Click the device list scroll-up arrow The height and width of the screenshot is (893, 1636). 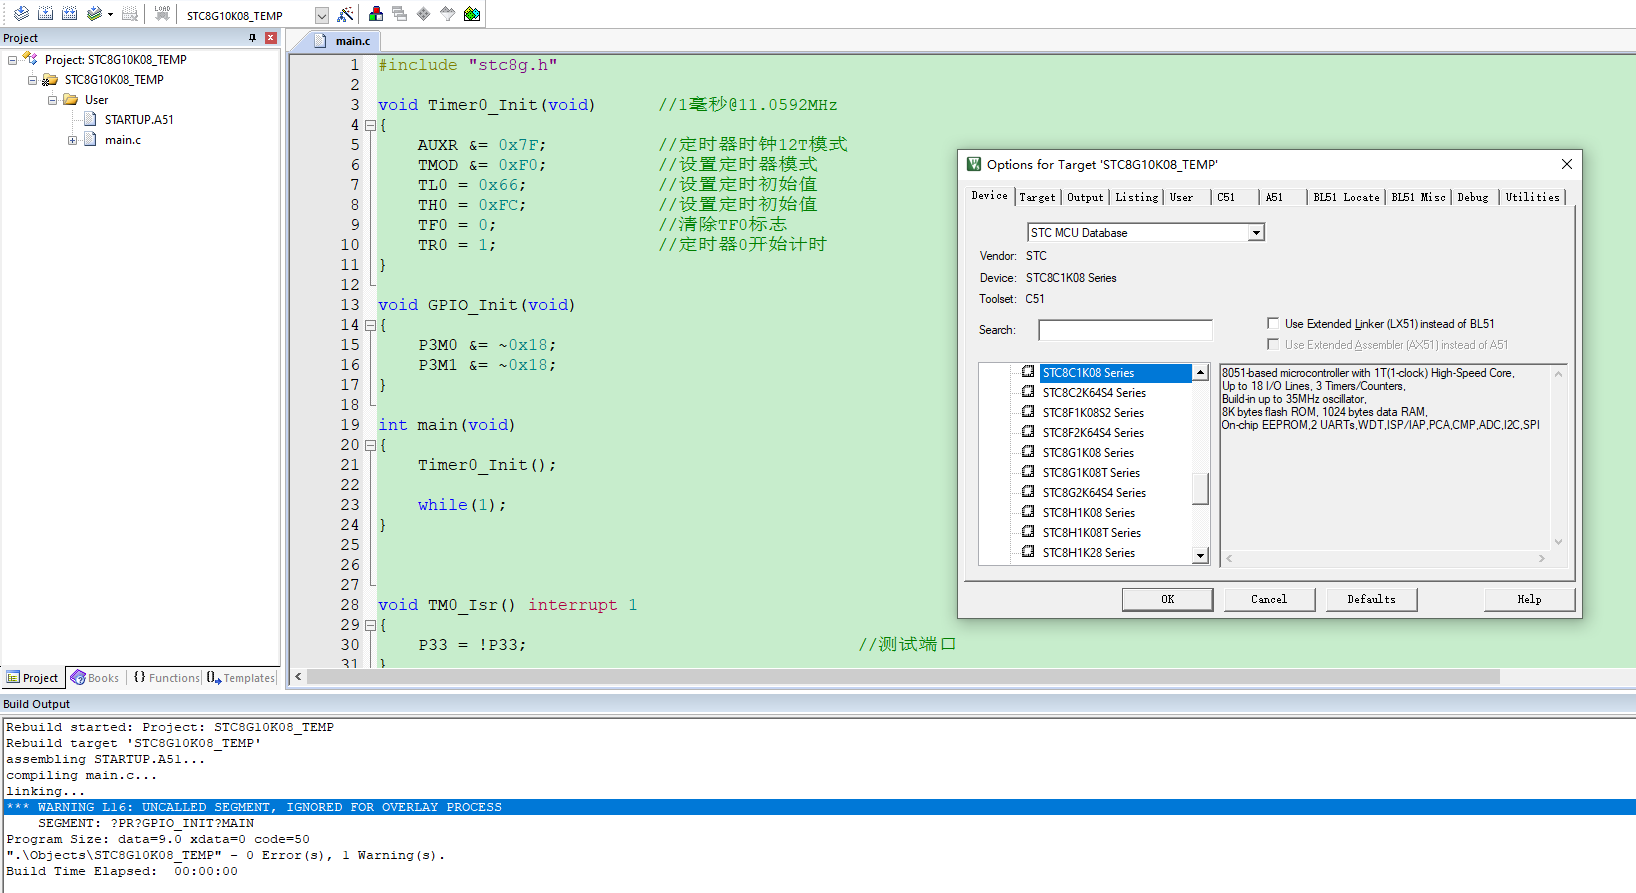[1201, 372]
